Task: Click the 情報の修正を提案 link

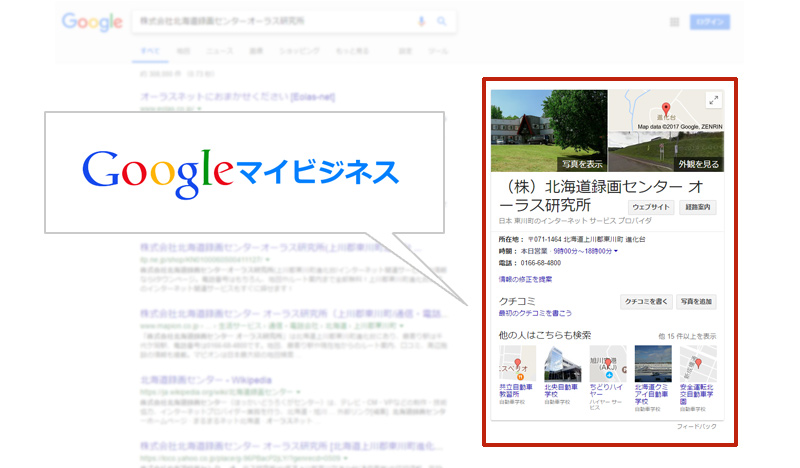Action: (x=525, y=279)
